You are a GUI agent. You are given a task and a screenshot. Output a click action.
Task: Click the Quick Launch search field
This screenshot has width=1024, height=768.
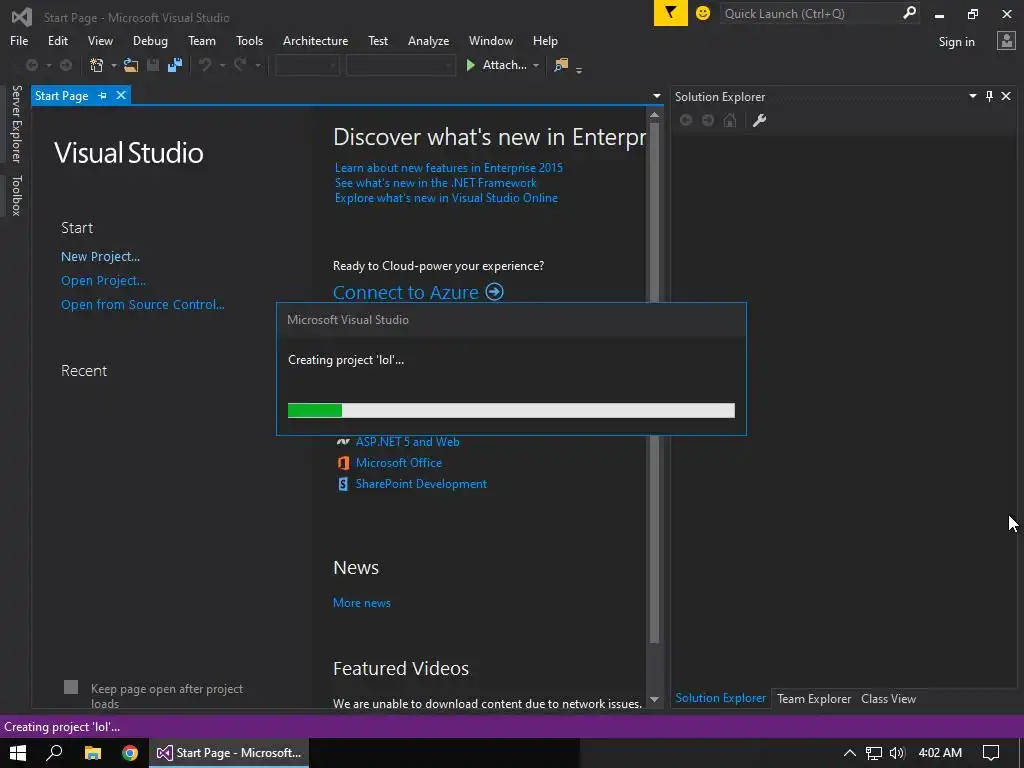[x=810, y=14]
